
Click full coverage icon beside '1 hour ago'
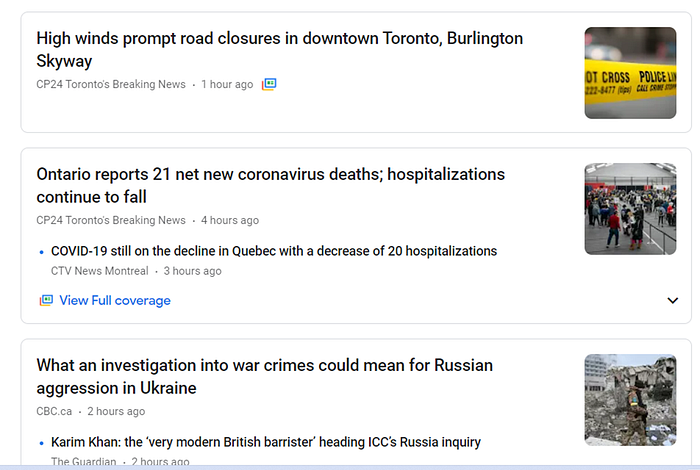[269, 84]
